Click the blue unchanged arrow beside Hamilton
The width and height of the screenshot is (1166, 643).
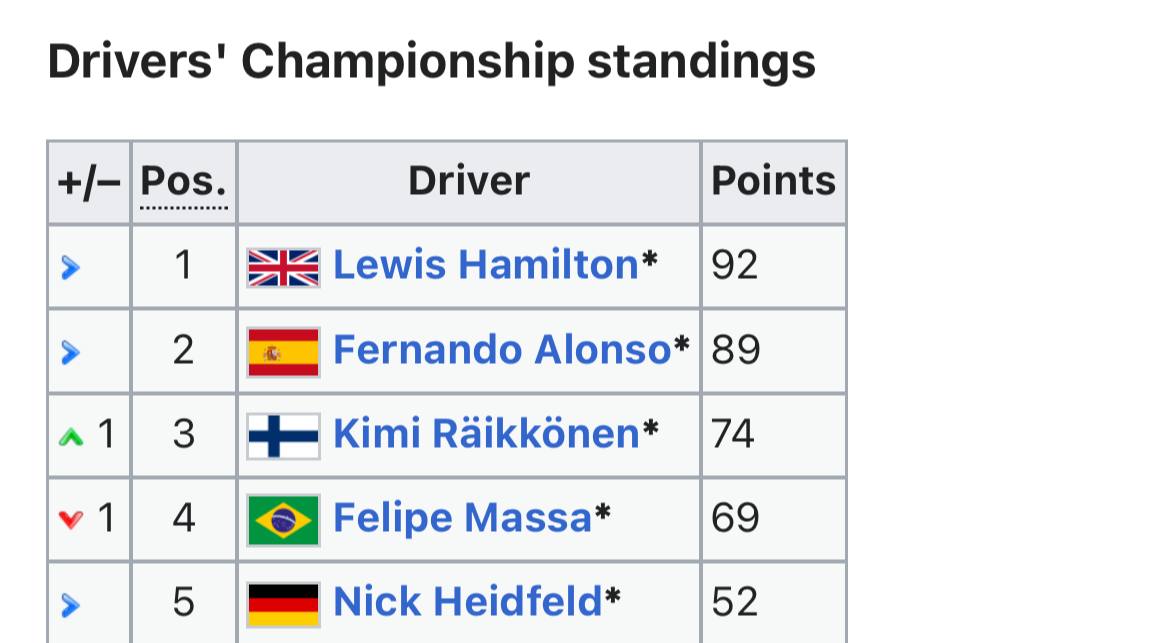69,267
